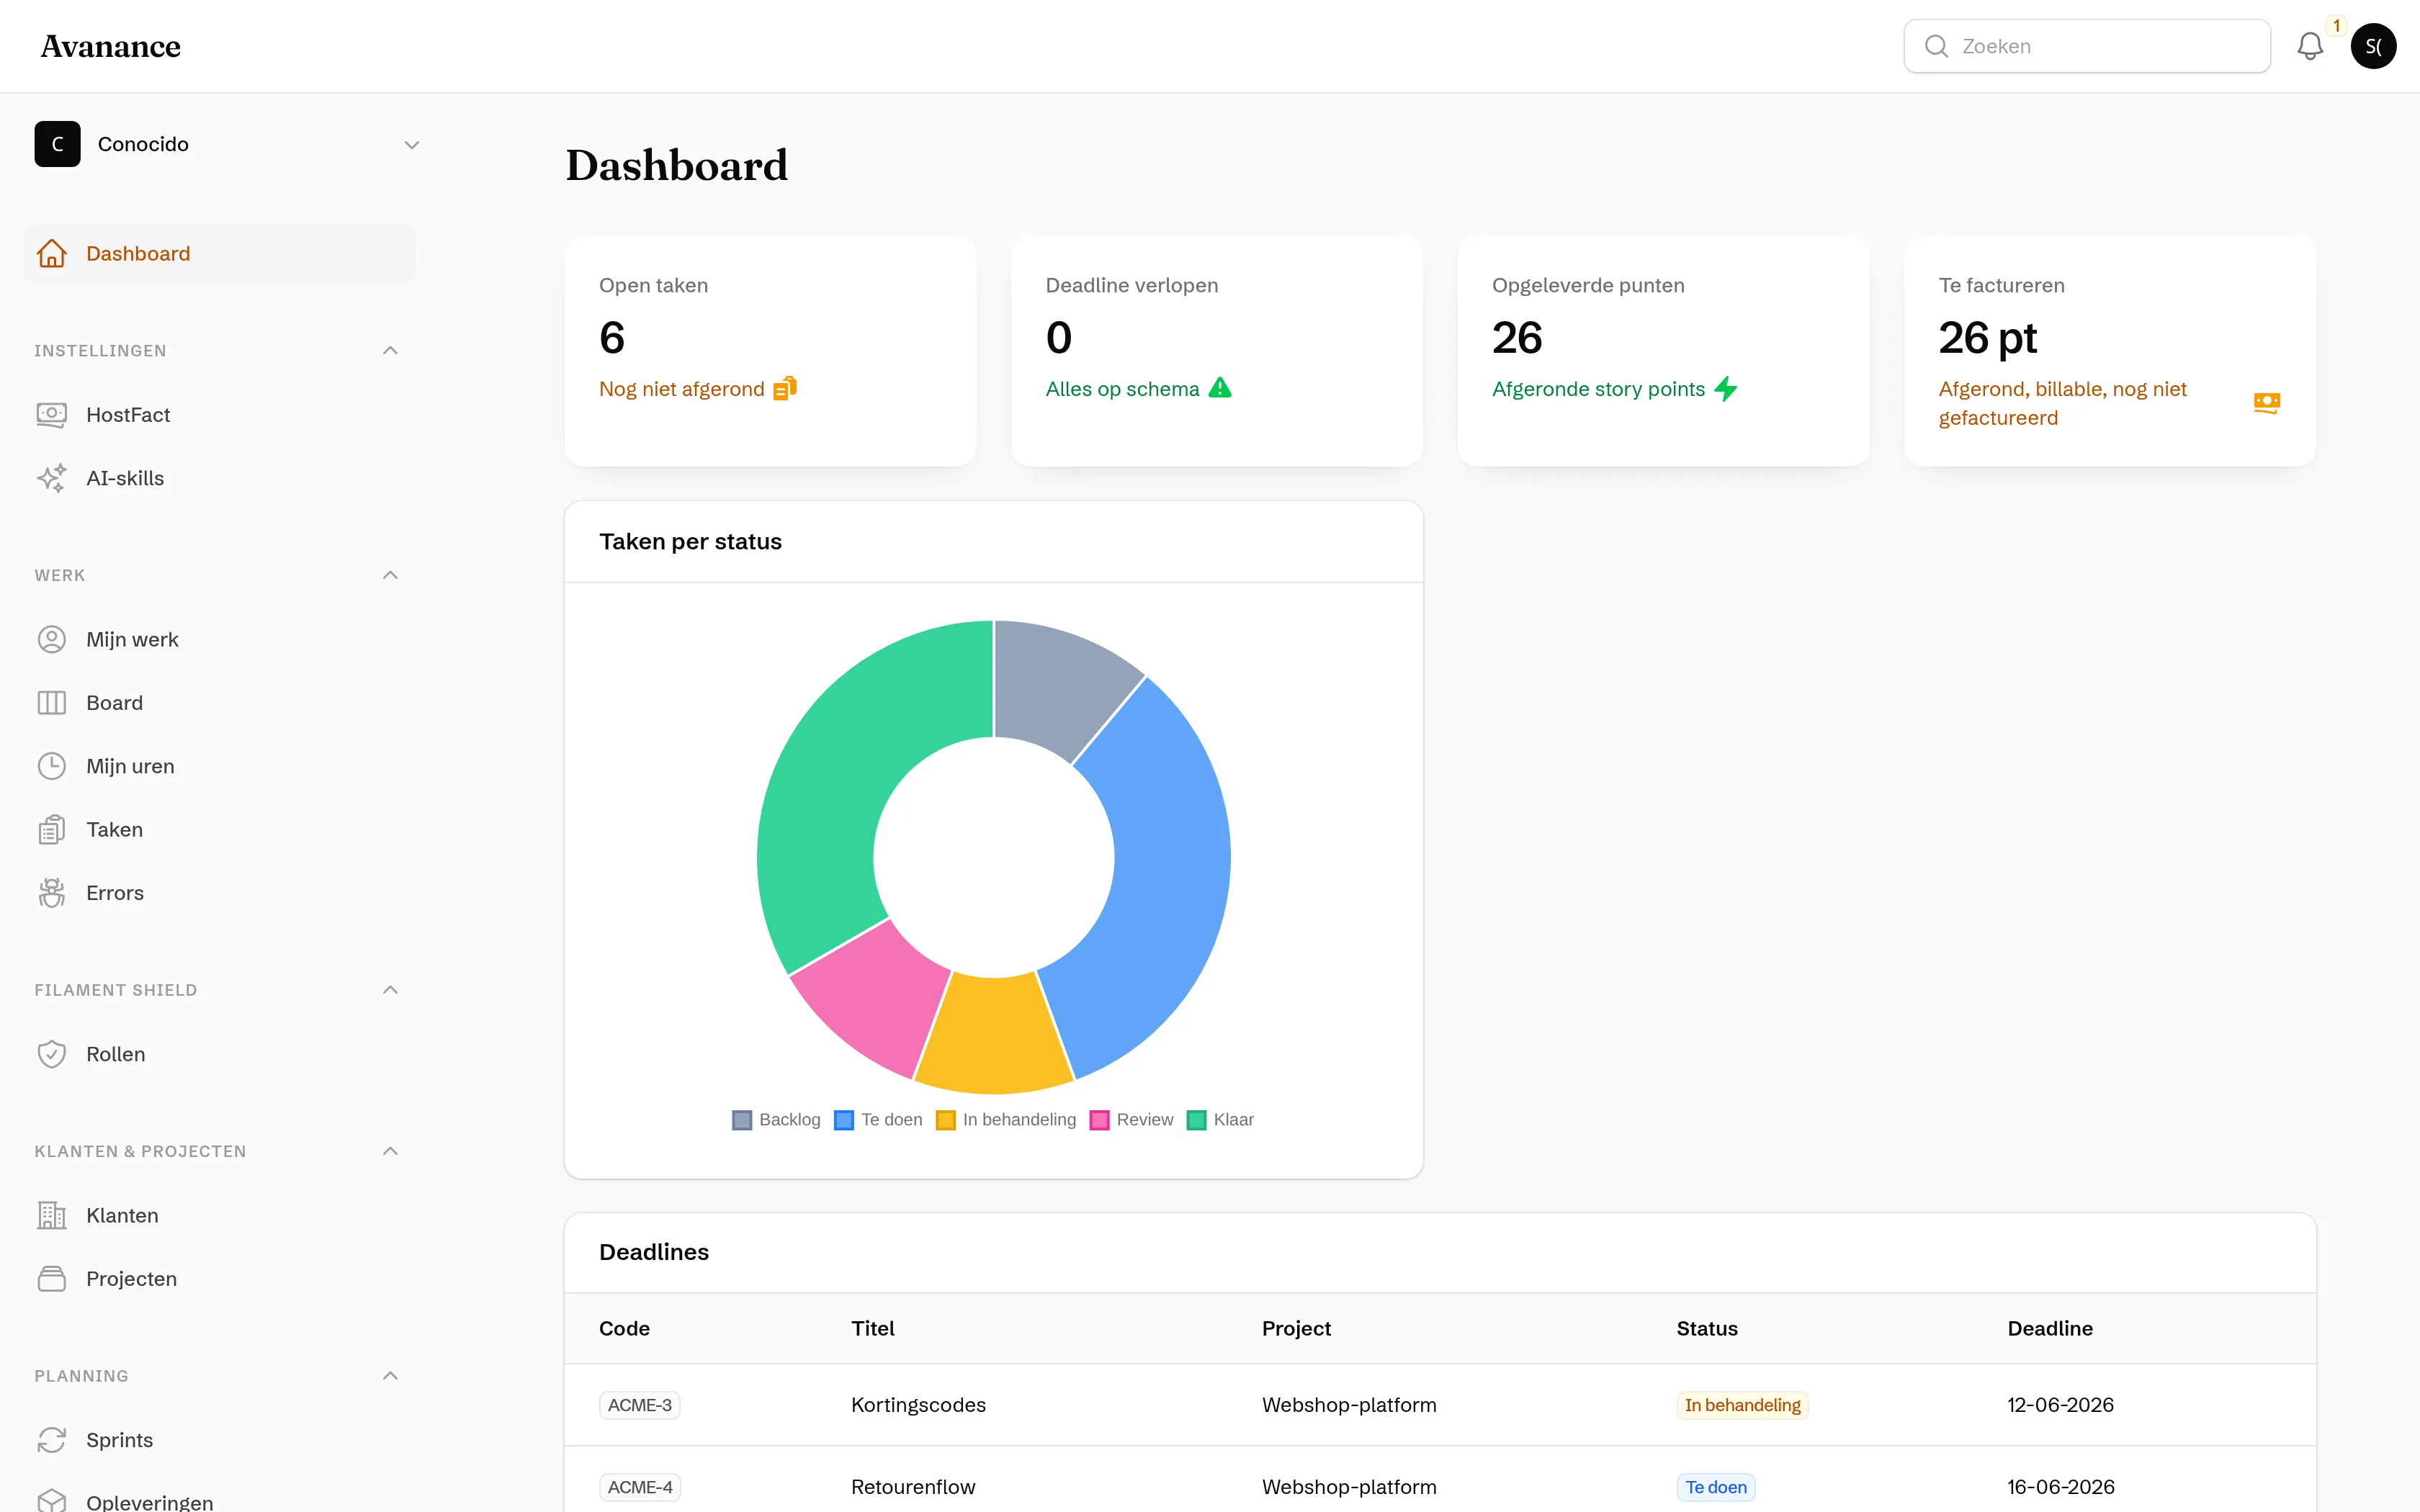Open the AI-skills settings page

point(219,478)
